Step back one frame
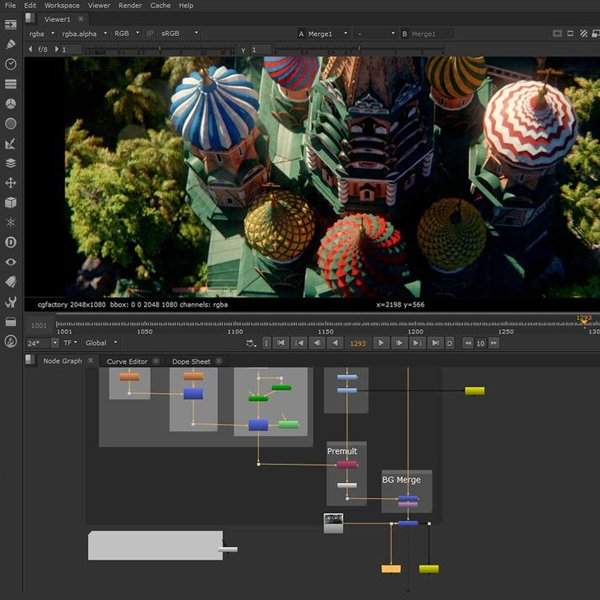This screenshot has height=600, width=600. [317, 343]
